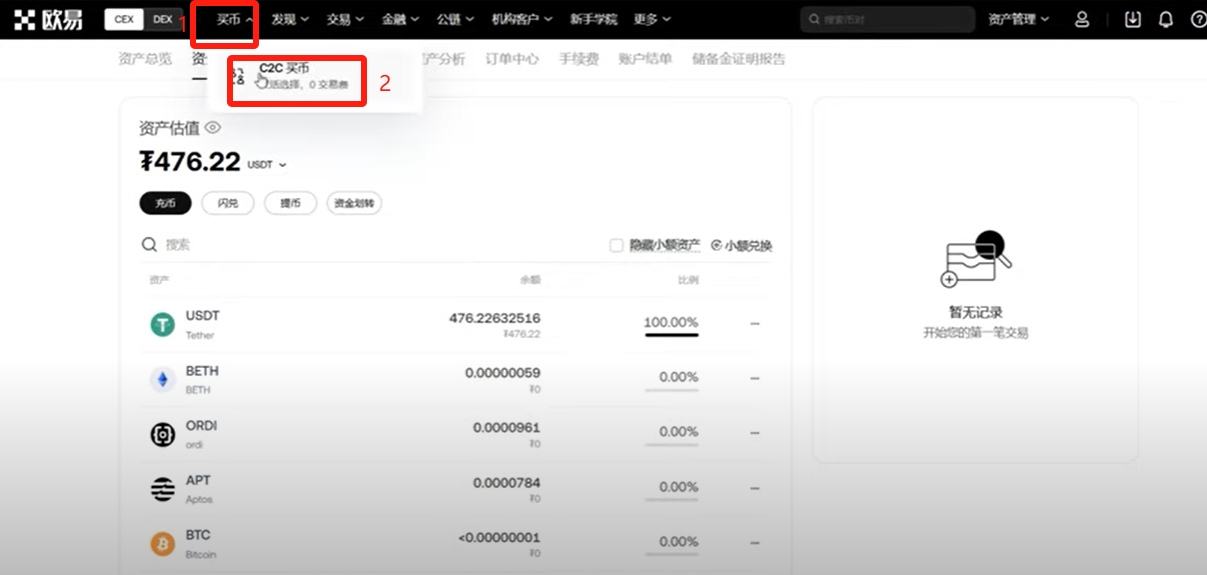Viewport: 1207px width, 575px height.
Task: Expand the 机构客户 dropdown menu
Action: [522, 19]
